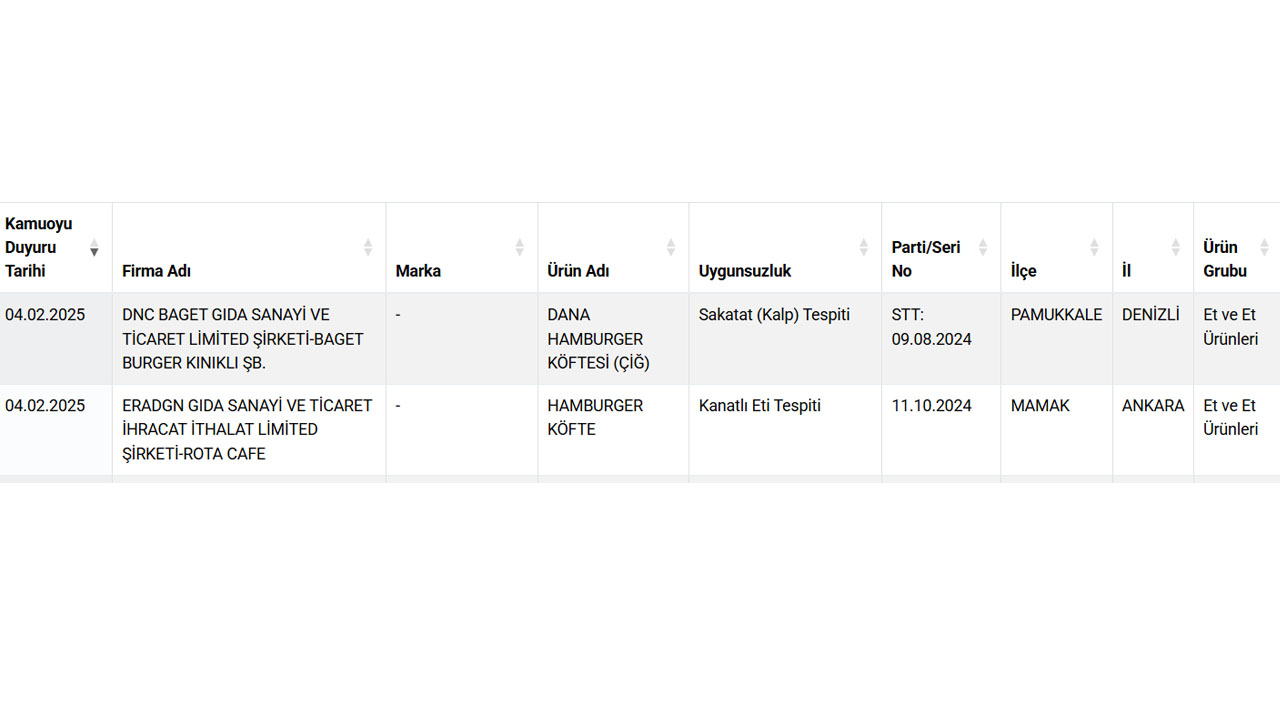The height and width of the screenshot is (720, 1280).
Task: Click ERADGN GIDA firm name cell
Action: click(x=247, y=429)
